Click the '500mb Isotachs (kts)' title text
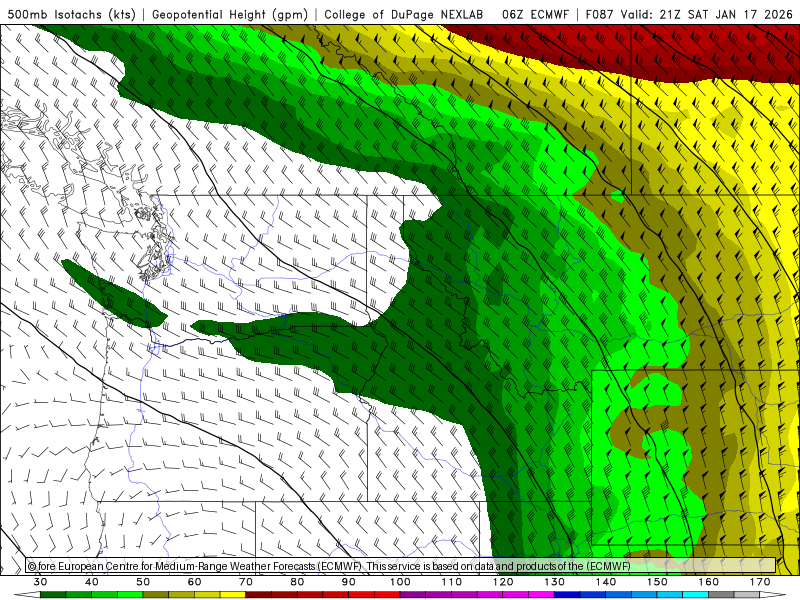 point(71,14)
